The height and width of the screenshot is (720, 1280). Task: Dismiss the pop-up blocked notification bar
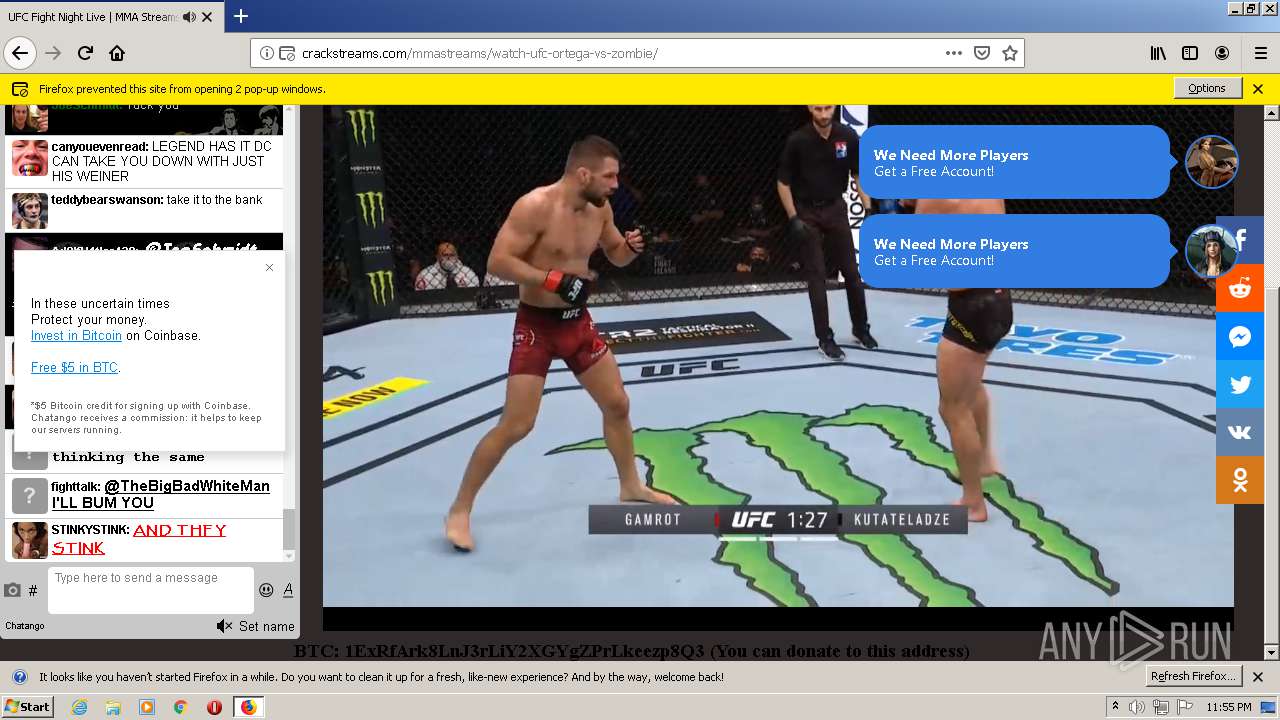point(1258,88)
